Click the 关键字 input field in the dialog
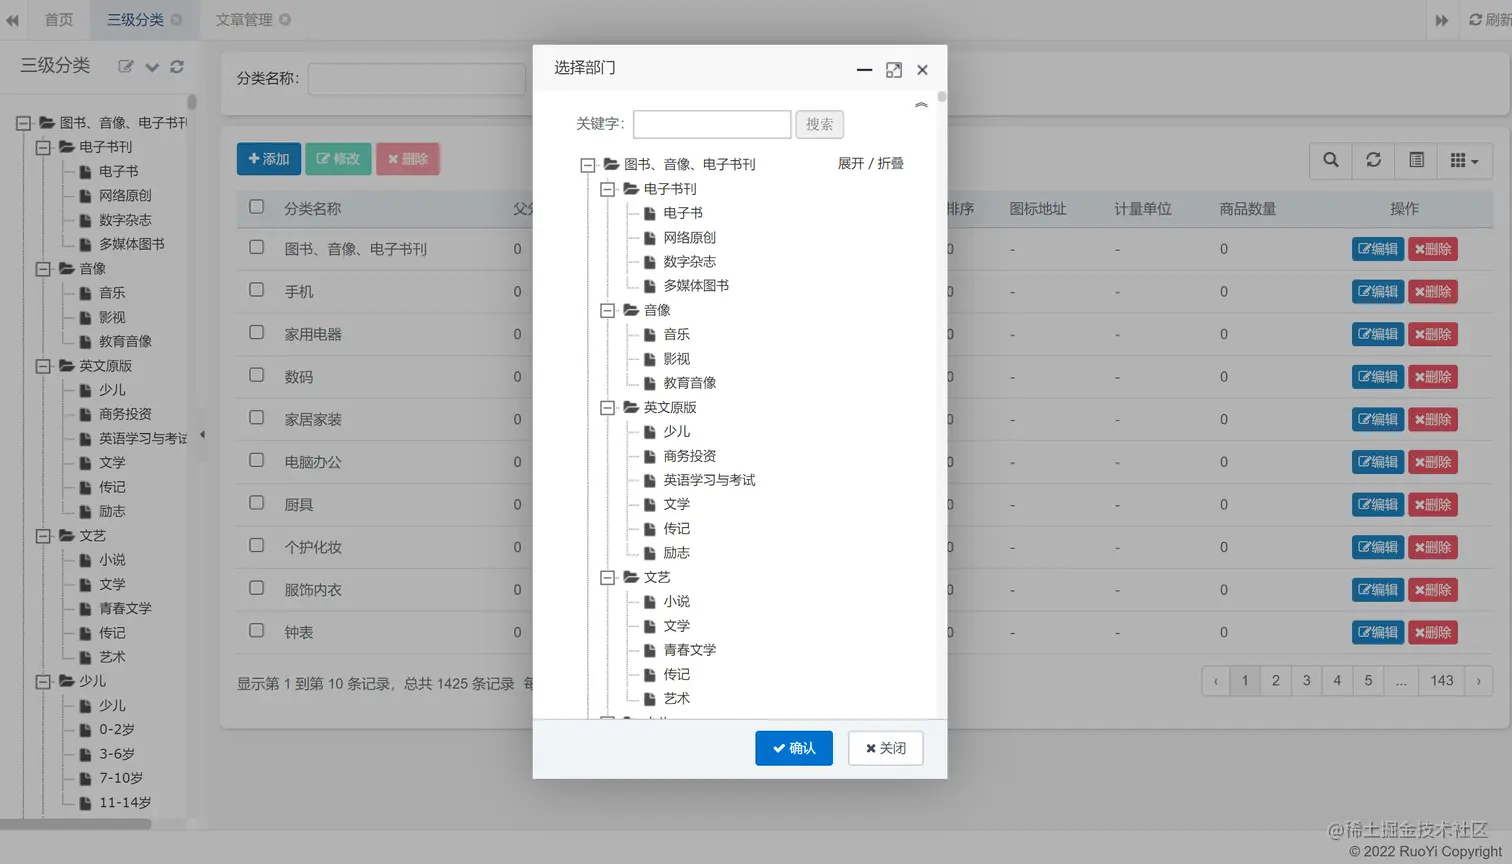Image resolution: width=1512 pixels, height=864 pixels. (x=712, y=124)
